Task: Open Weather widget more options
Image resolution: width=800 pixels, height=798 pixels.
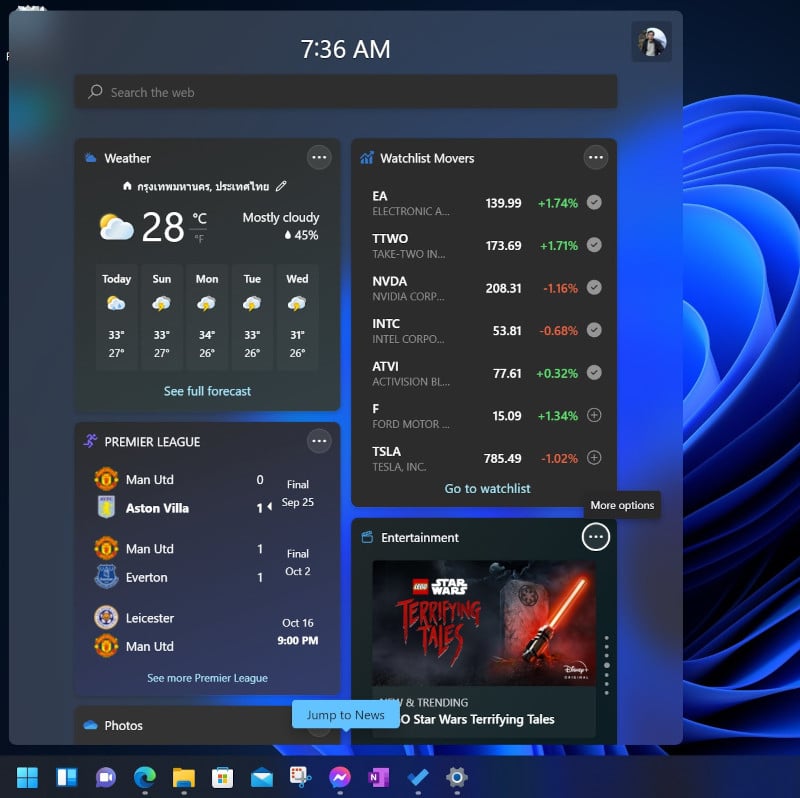Action: [319, 157]
